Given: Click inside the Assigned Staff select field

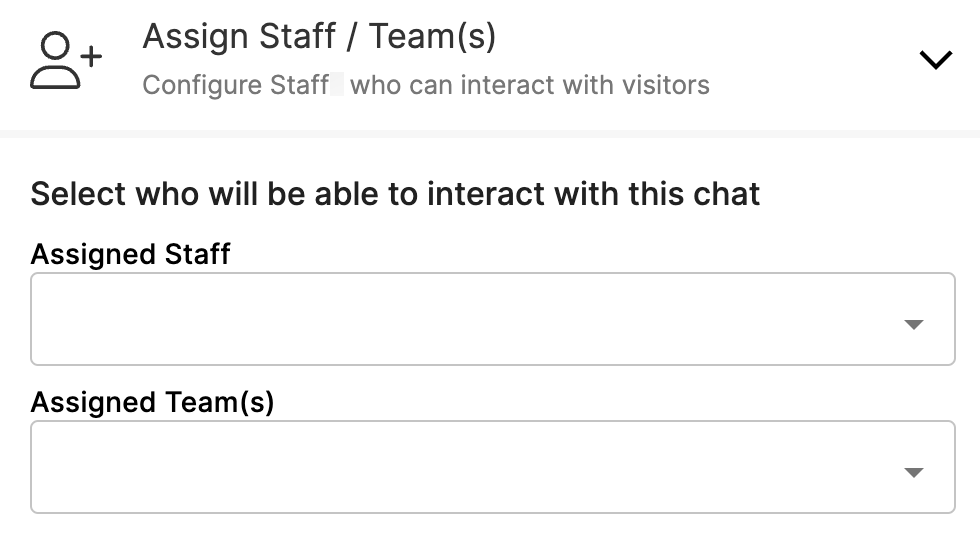Looking at the screenshot, I should coord(492,319).
